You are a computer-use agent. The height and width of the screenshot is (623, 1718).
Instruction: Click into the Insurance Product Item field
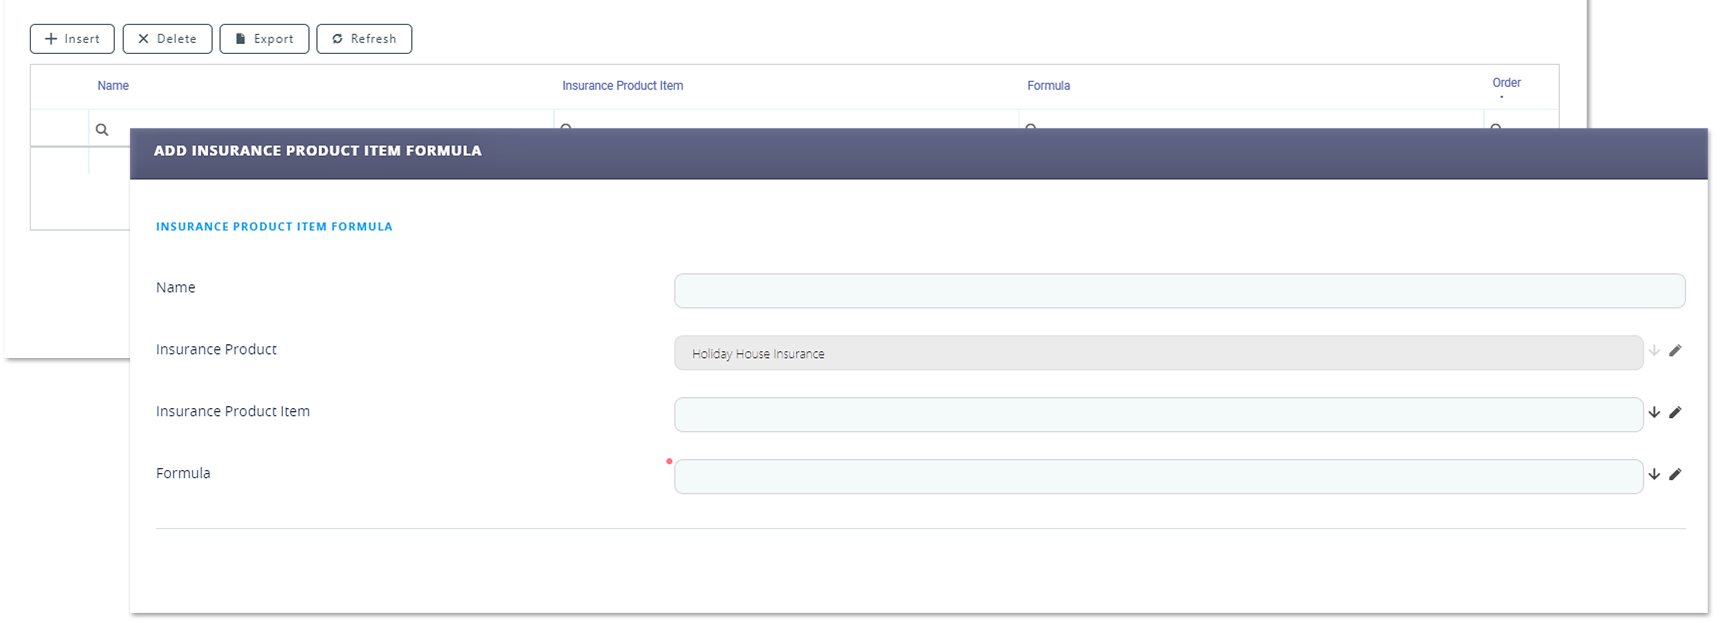point(1158,415)
